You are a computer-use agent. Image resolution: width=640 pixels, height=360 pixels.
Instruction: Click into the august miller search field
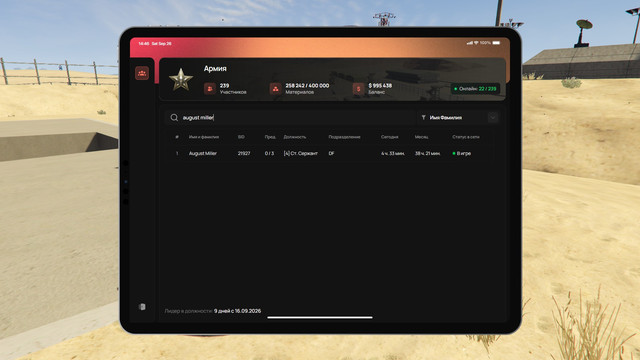(x=290, y=118)
